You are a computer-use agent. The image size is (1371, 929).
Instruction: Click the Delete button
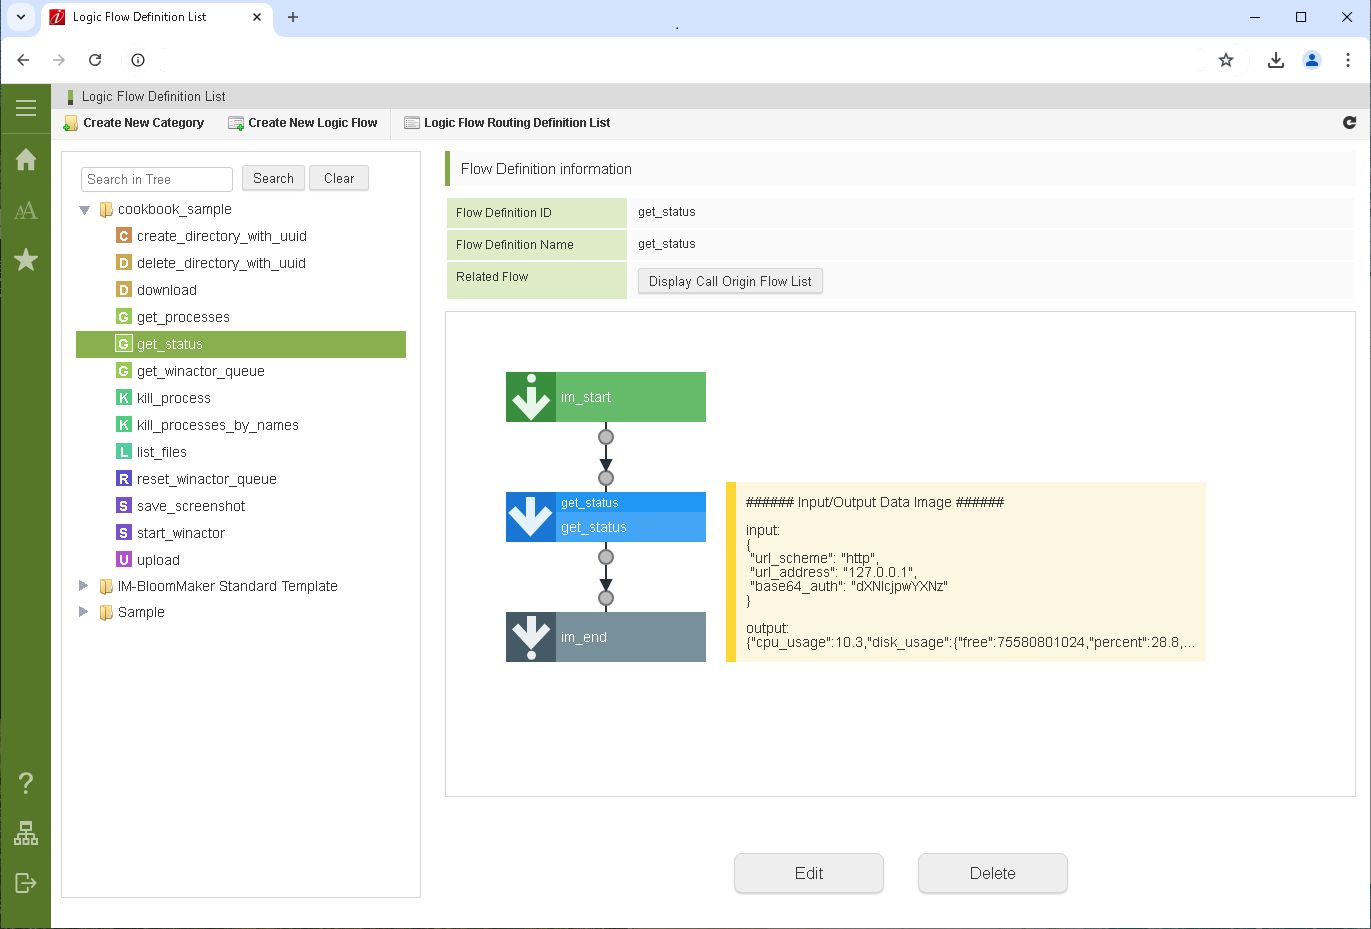click(x=993, y=873)
